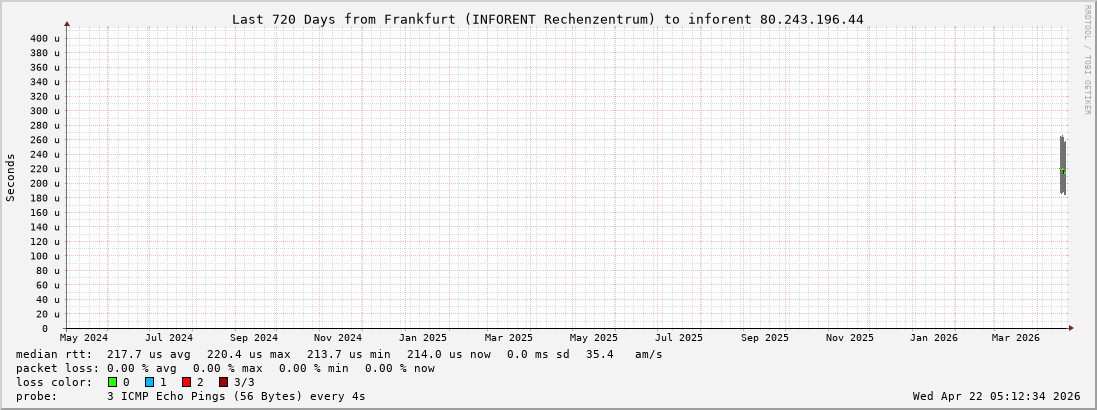Click the RRDTOOL / TOBI OETIKER watermark
The image size is (1097, 410).
click(x=1087, y=60)
